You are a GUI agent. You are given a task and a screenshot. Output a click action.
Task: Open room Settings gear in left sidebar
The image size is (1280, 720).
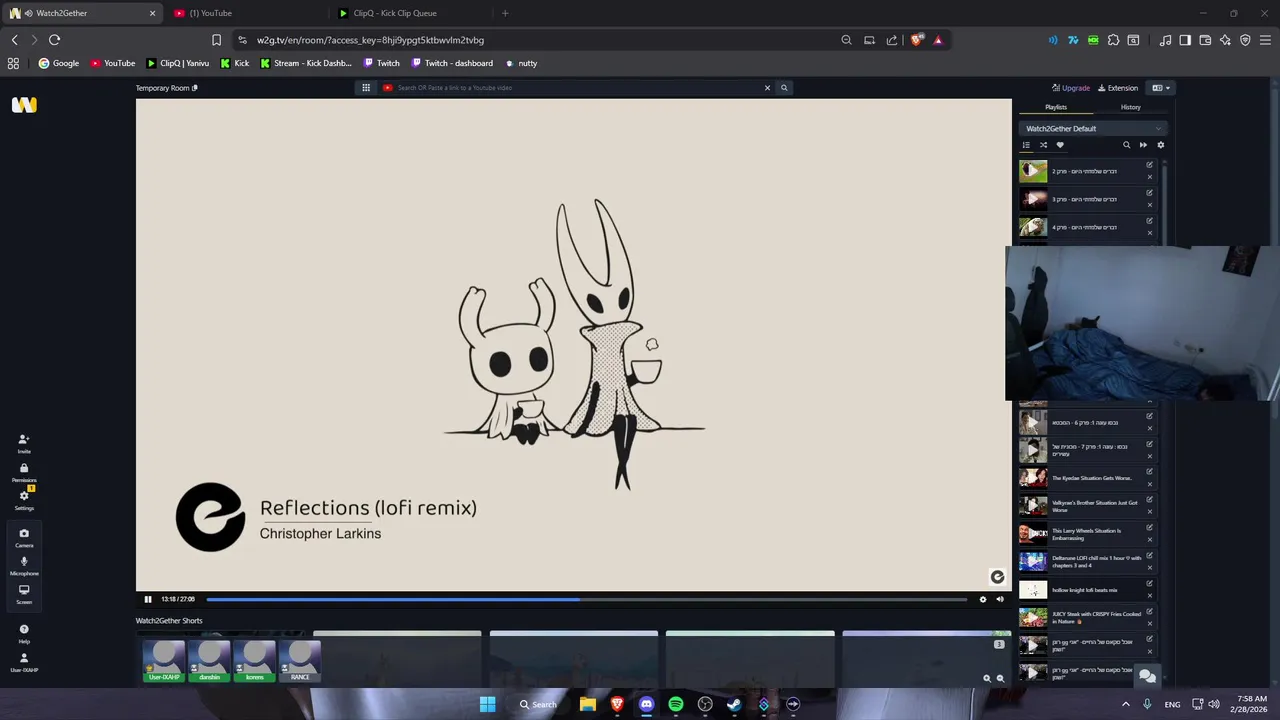(24, 500)
